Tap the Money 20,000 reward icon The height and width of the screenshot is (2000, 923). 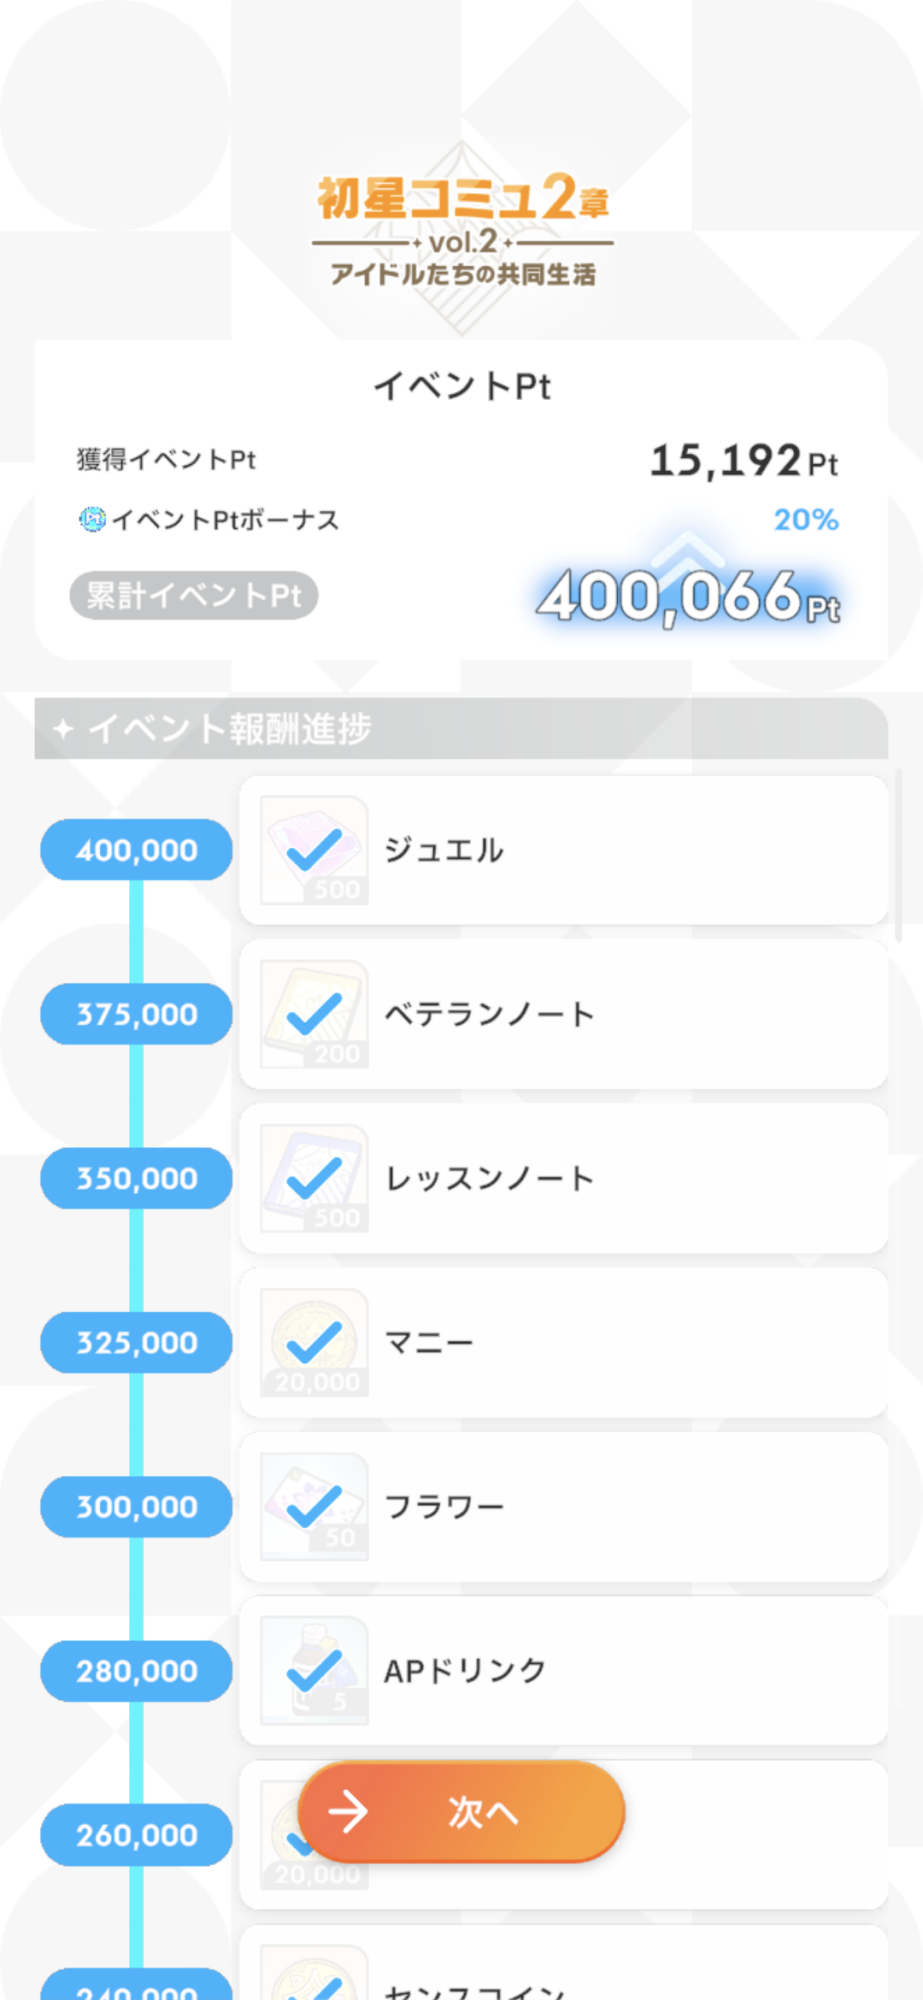click(x=314, y=1342)
